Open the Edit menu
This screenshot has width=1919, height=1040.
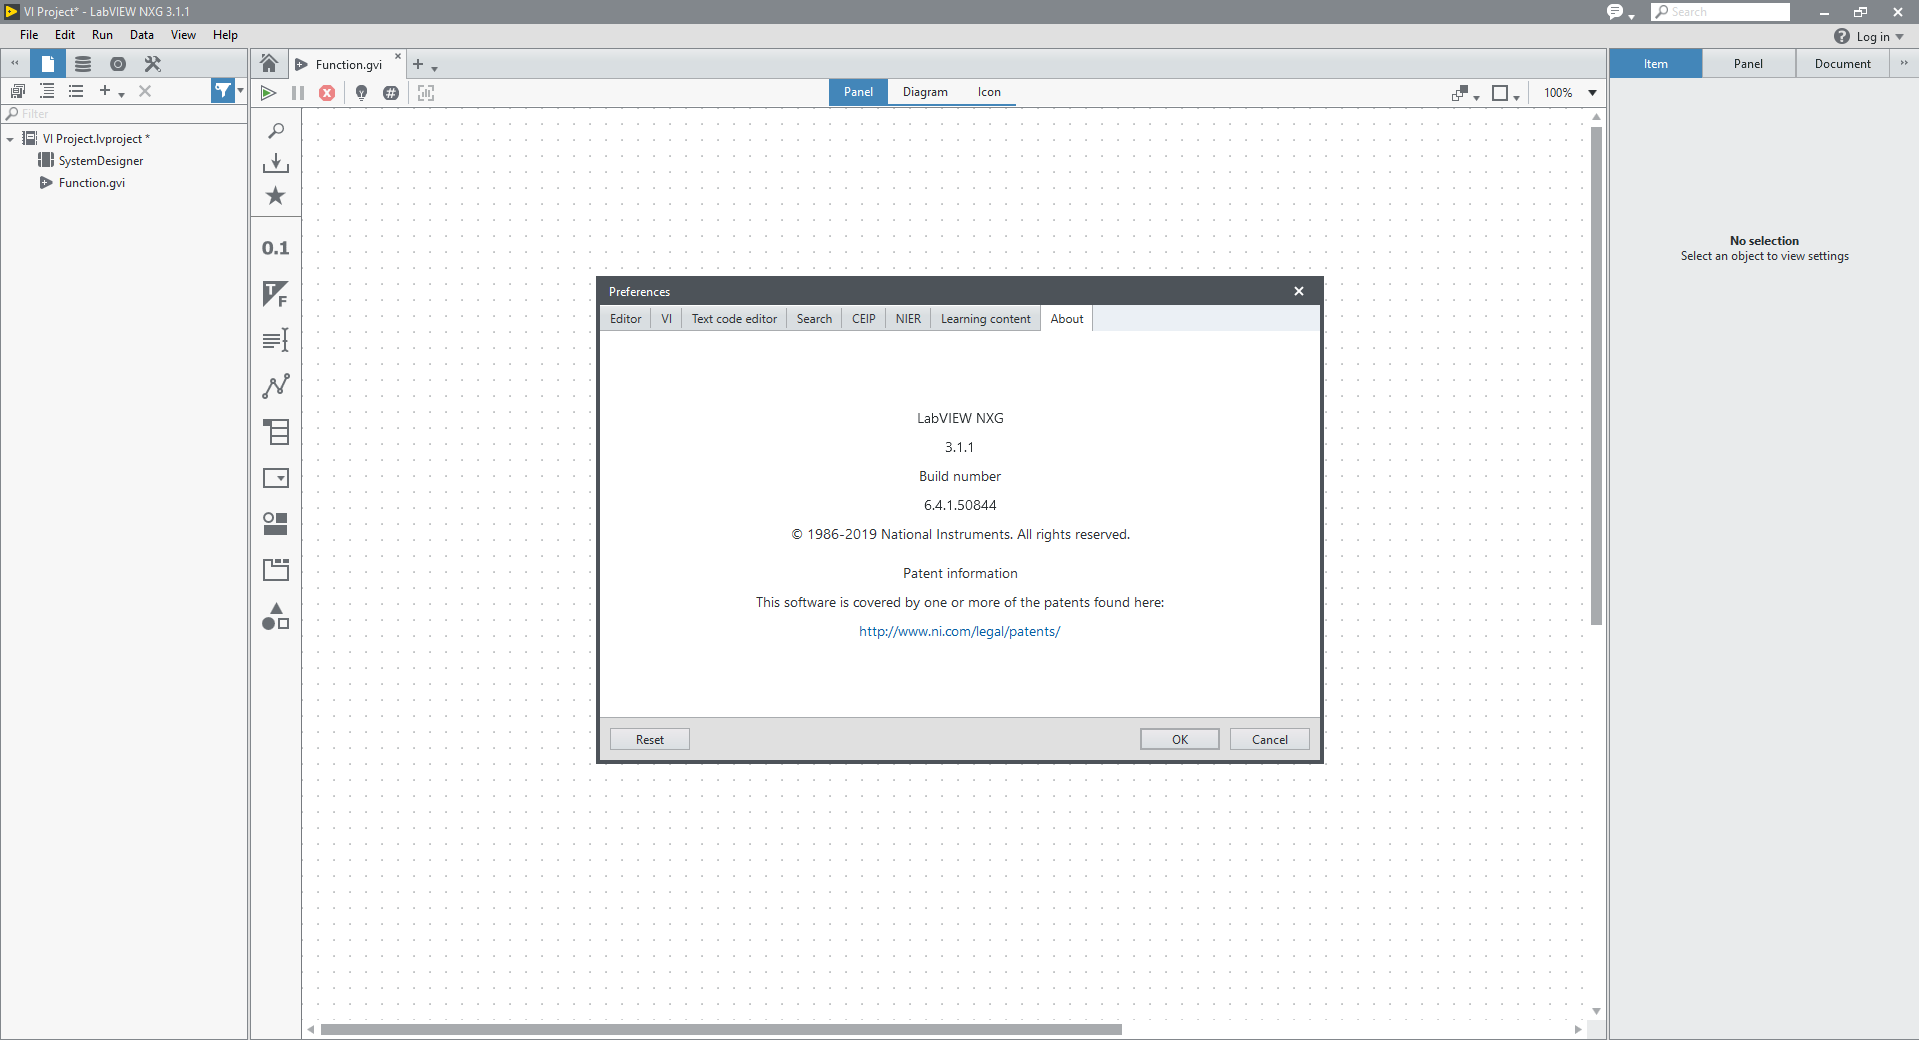click(65, 35)
